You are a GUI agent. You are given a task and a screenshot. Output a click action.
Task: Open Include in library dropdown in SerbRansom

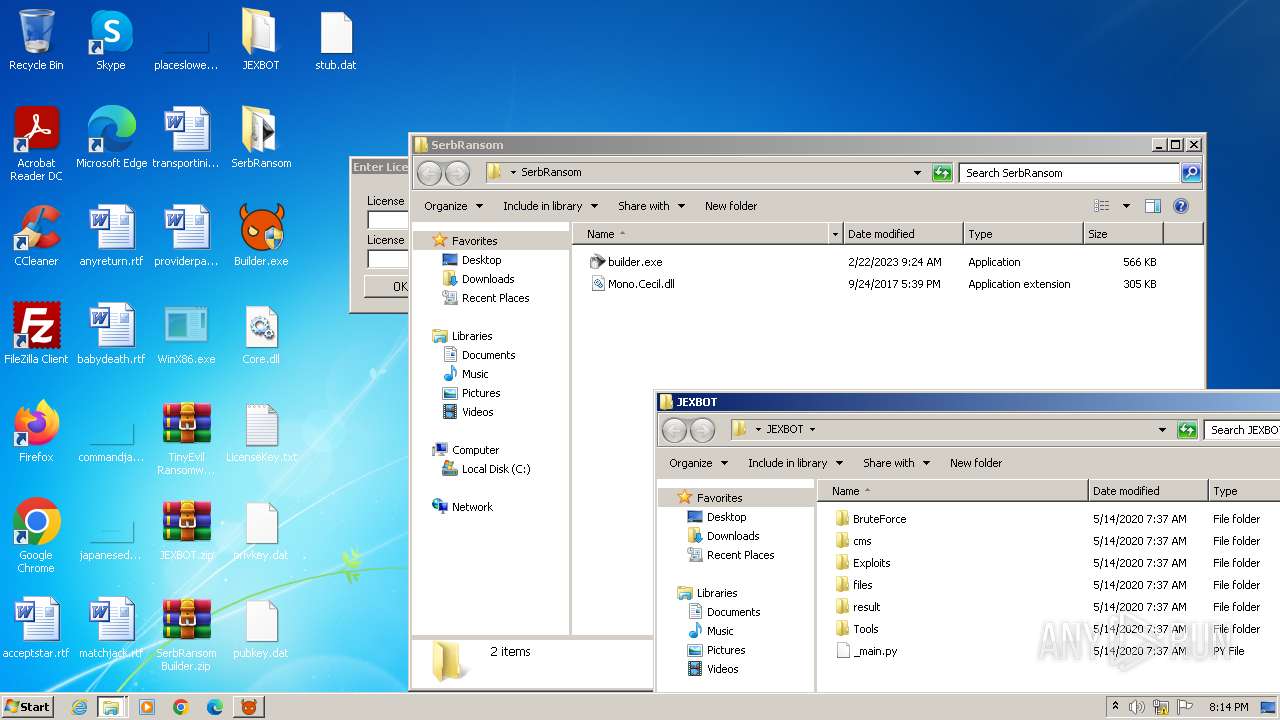[x=550, y=206]
